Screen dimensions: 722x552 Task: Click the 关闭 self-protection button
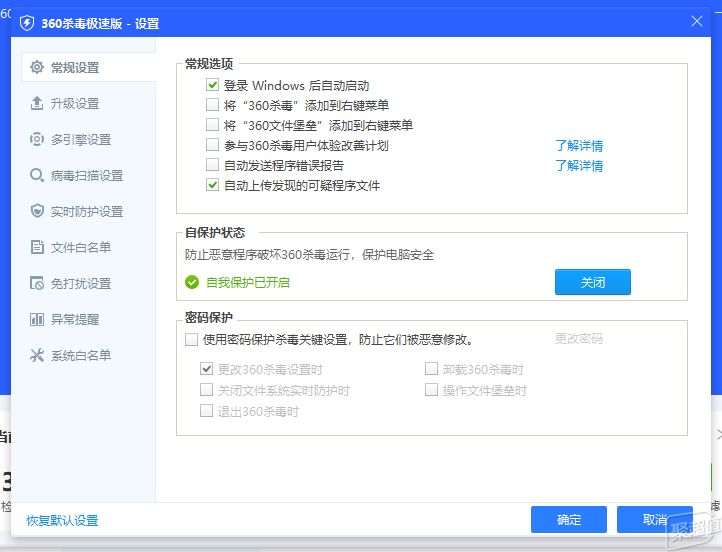coord(593,282)
